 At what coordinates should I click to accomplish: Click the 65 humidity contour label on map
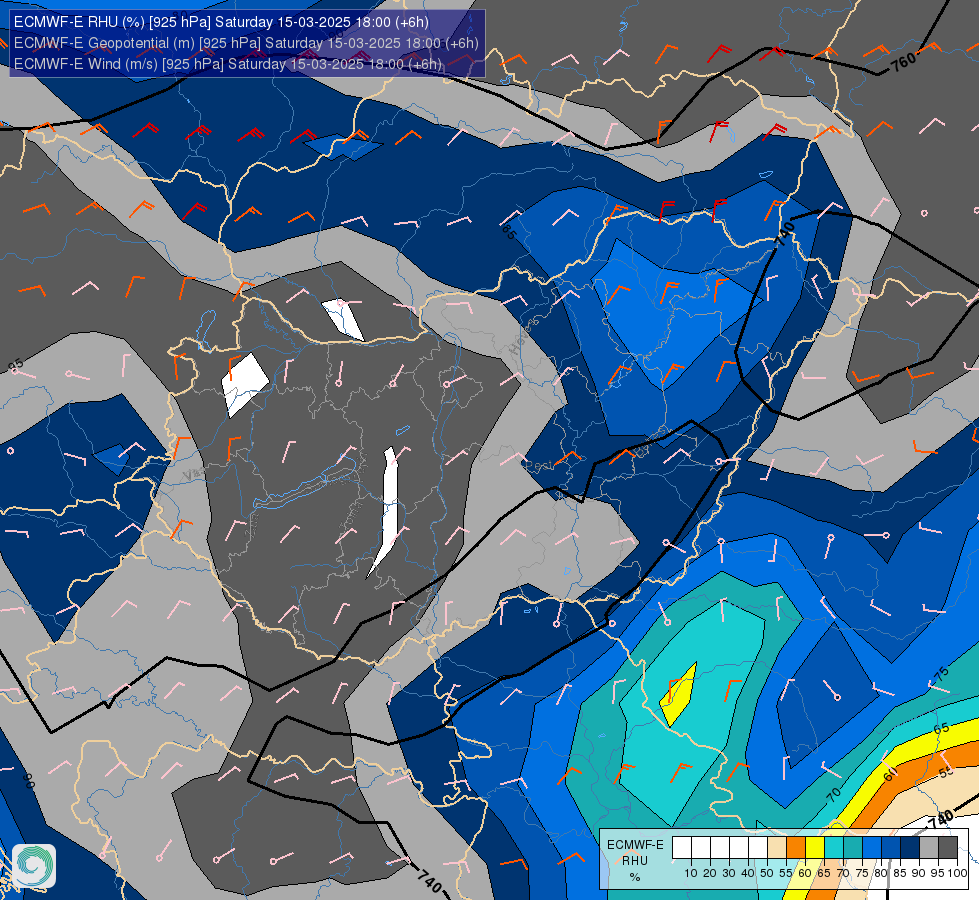click(x=942, y=728)
